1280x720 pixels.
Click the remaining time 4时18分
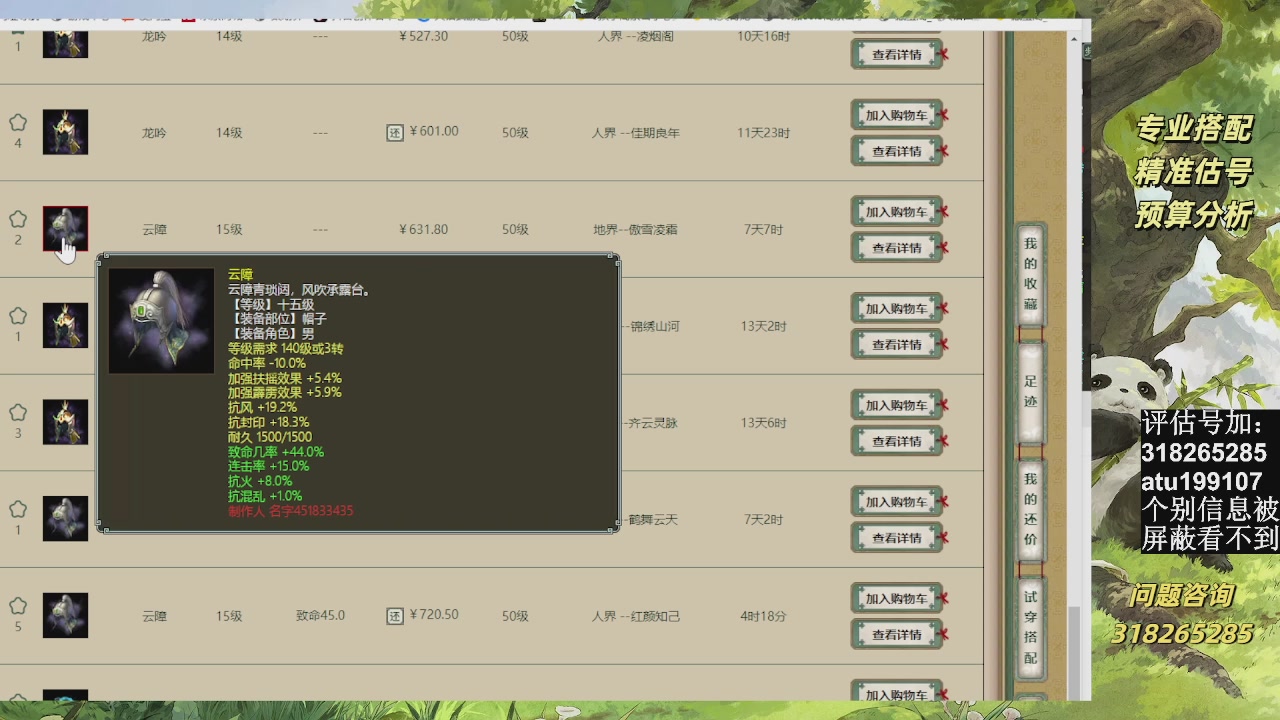coord(763,616)
